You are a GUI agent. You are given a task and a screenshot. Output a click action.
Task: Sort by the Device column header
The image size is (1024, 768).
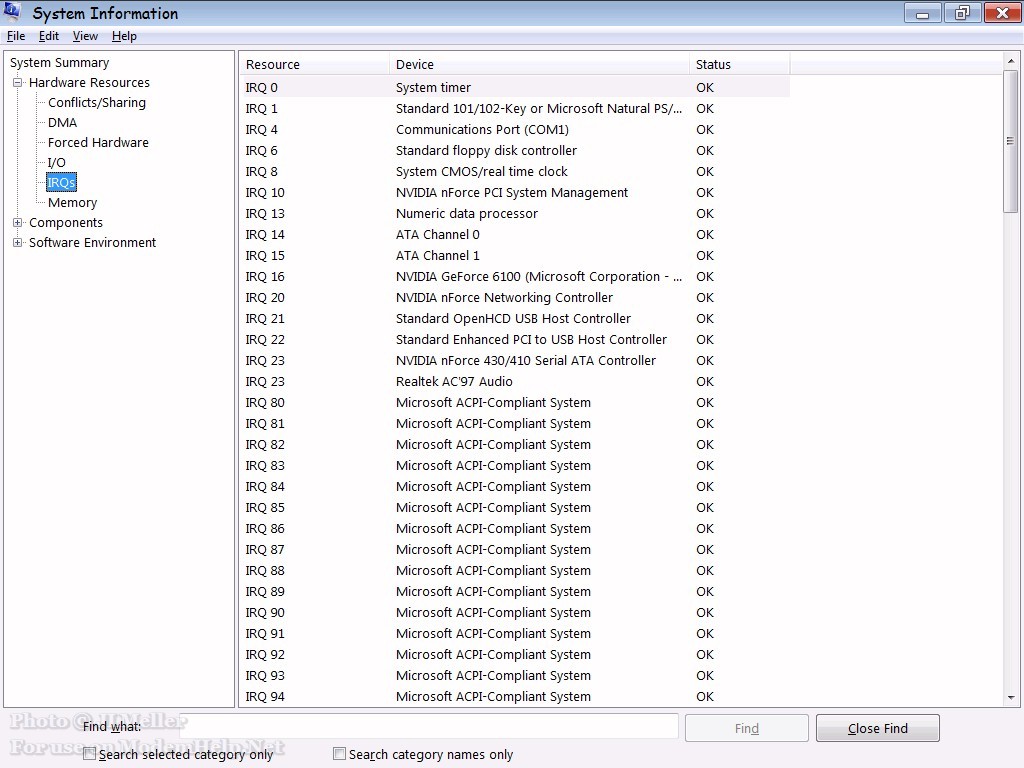click(539, 64)
